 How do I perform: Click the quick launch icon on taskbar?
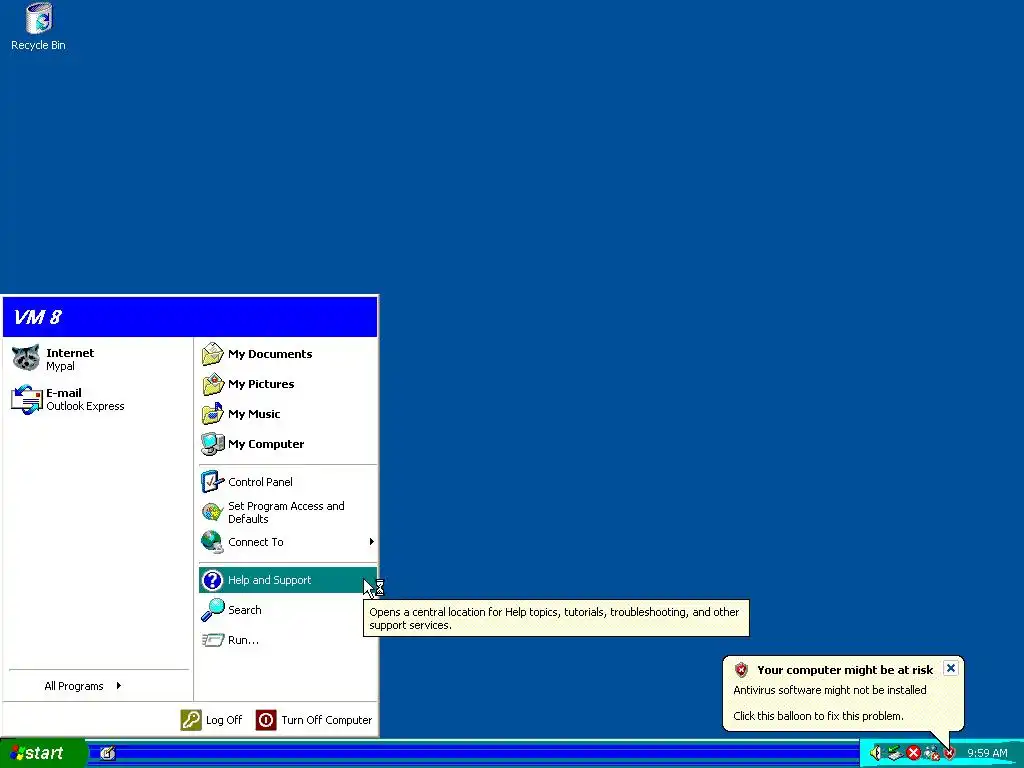(x=108, y=754)
